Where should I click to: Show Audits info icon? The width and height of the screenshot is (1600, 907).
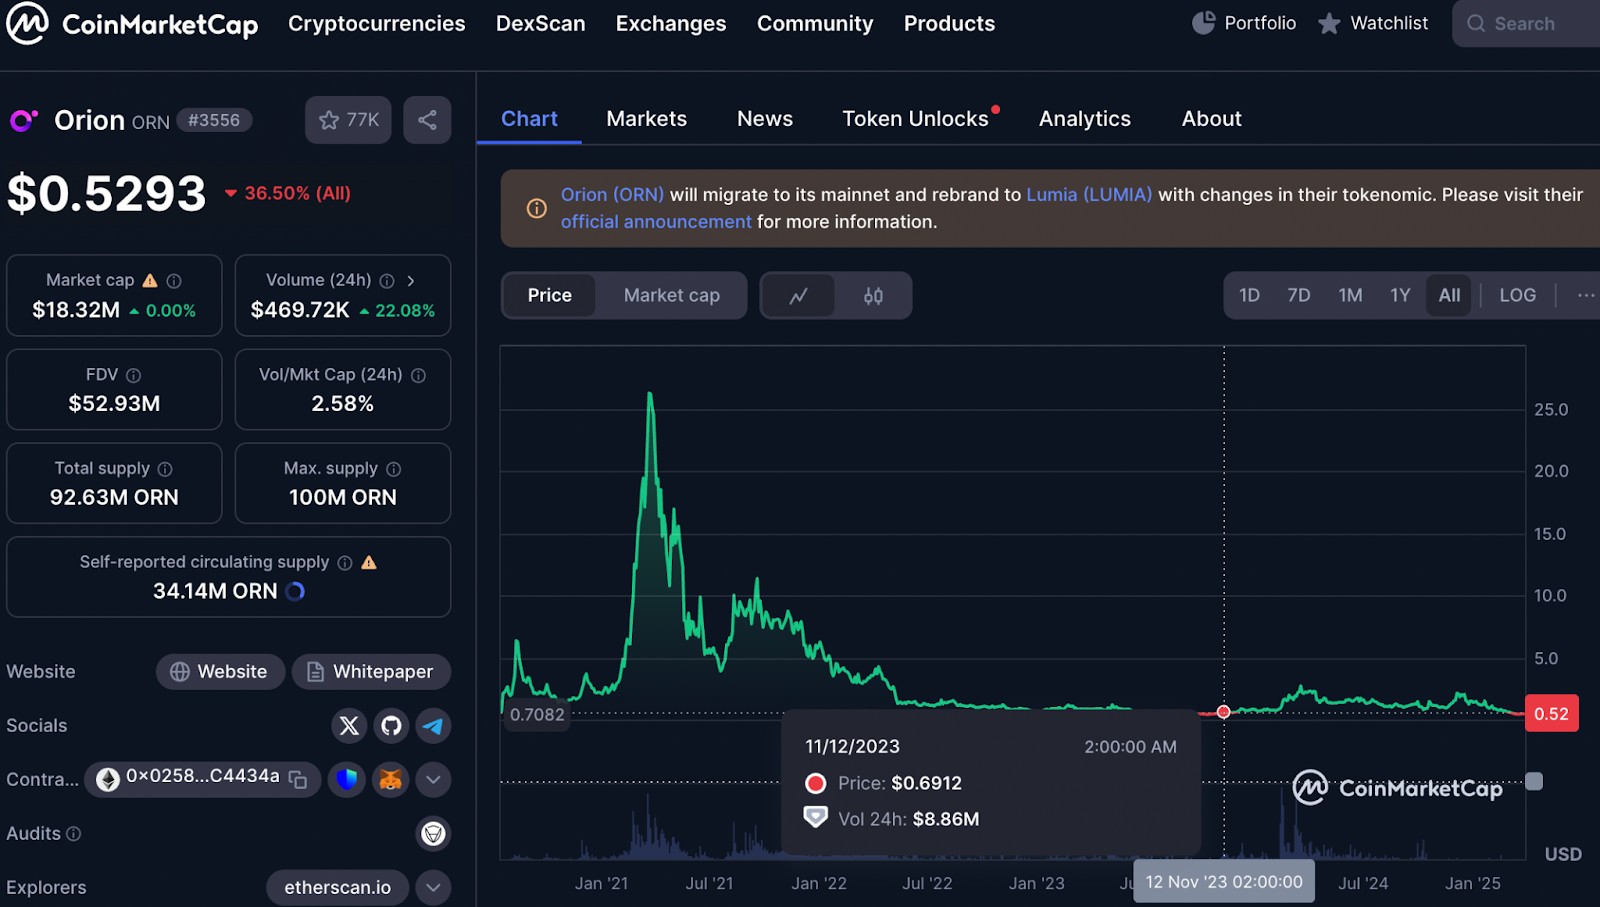(74, 834)
